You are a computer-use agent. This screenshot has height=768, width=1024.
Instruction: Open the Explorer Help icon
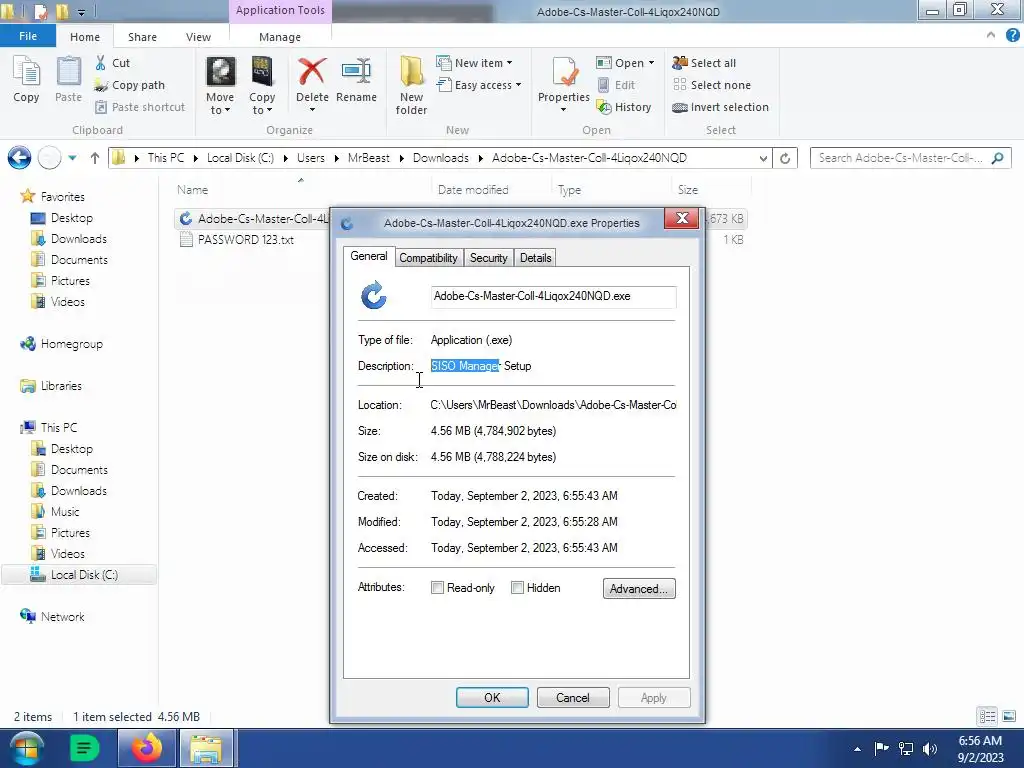1012,36
